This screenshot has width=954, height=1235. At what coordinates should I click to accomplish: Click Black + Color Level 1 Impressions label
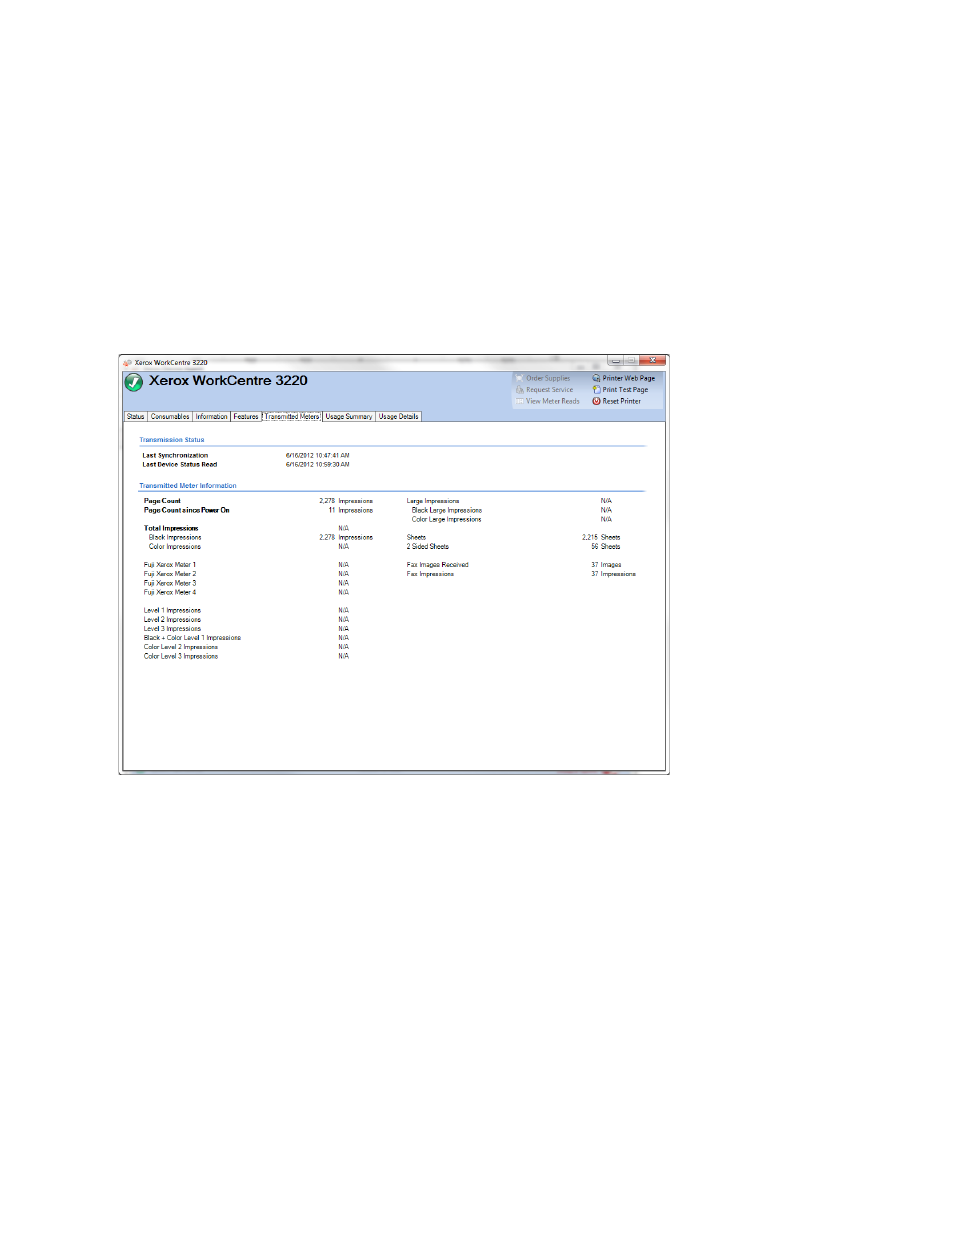(192, 638)
